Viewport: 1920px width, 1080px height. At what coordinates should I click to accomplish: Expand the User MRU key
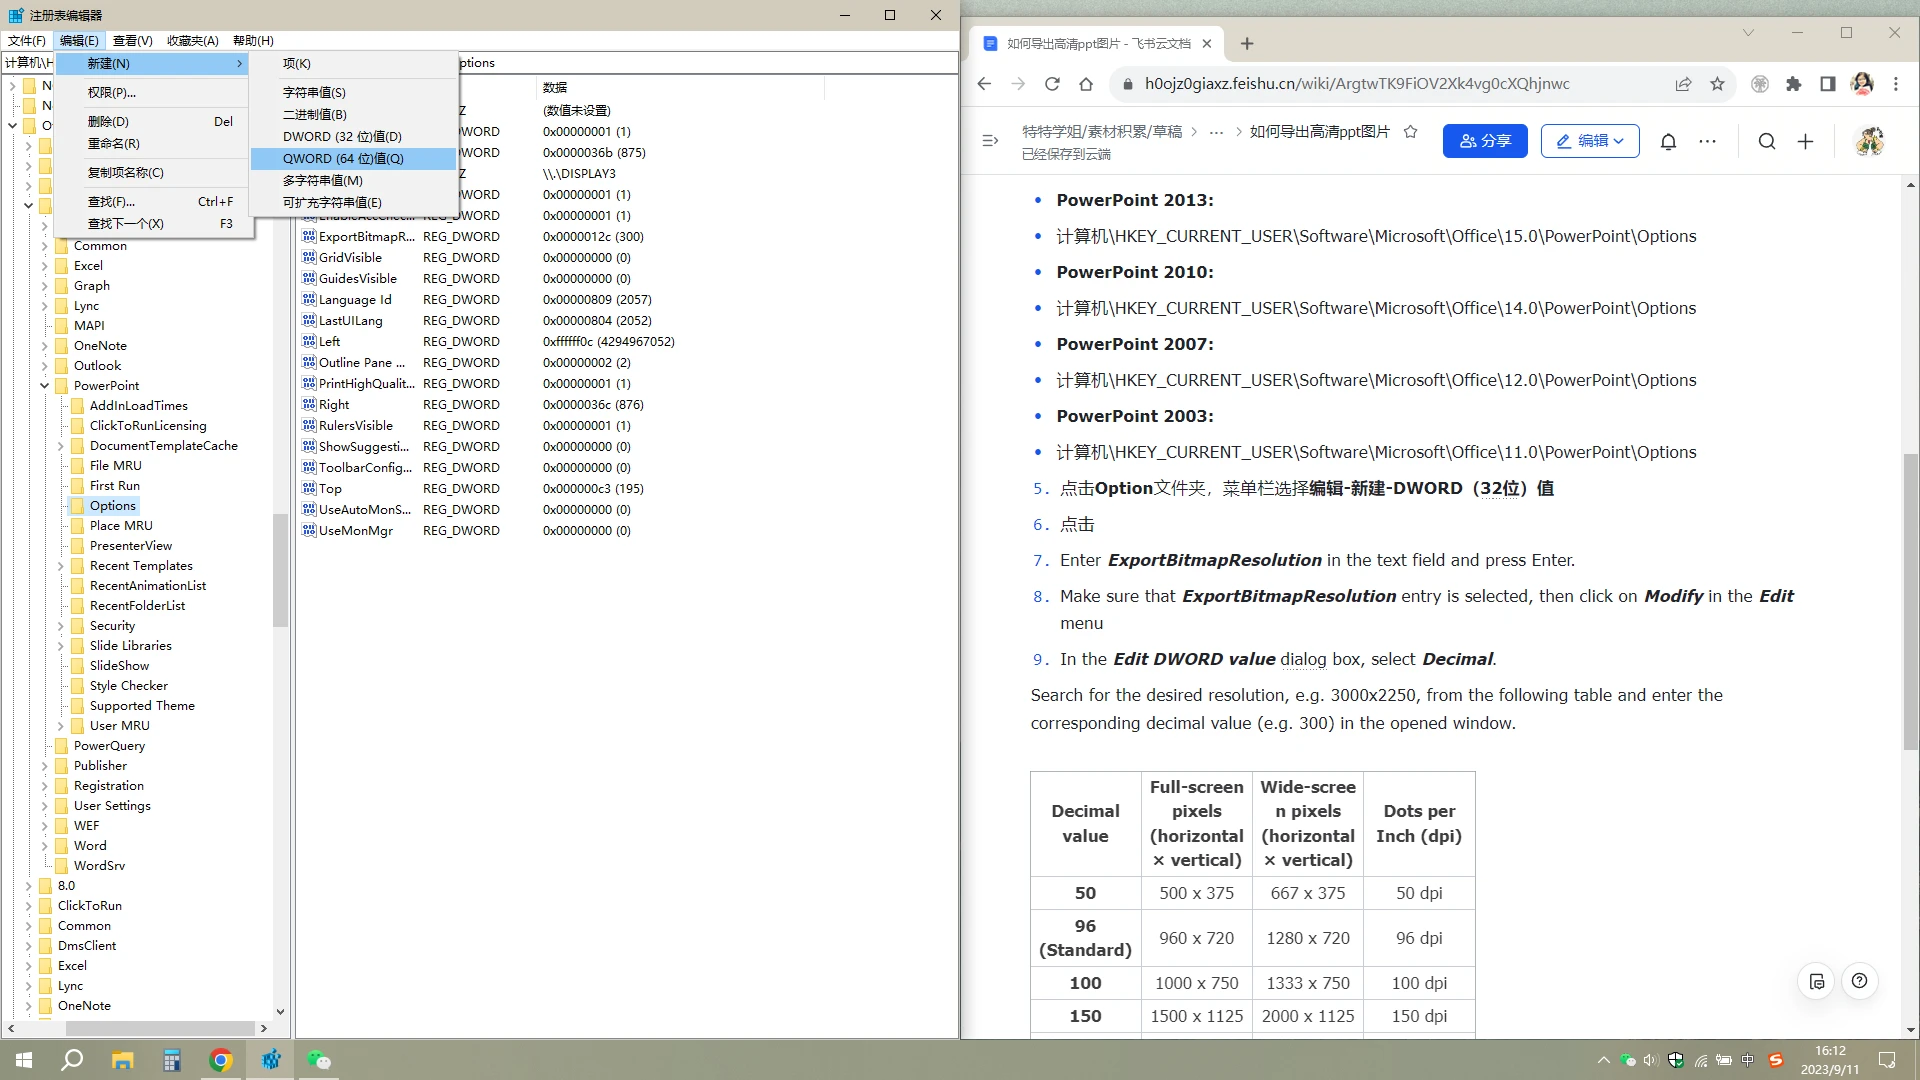tap(60, 726)
